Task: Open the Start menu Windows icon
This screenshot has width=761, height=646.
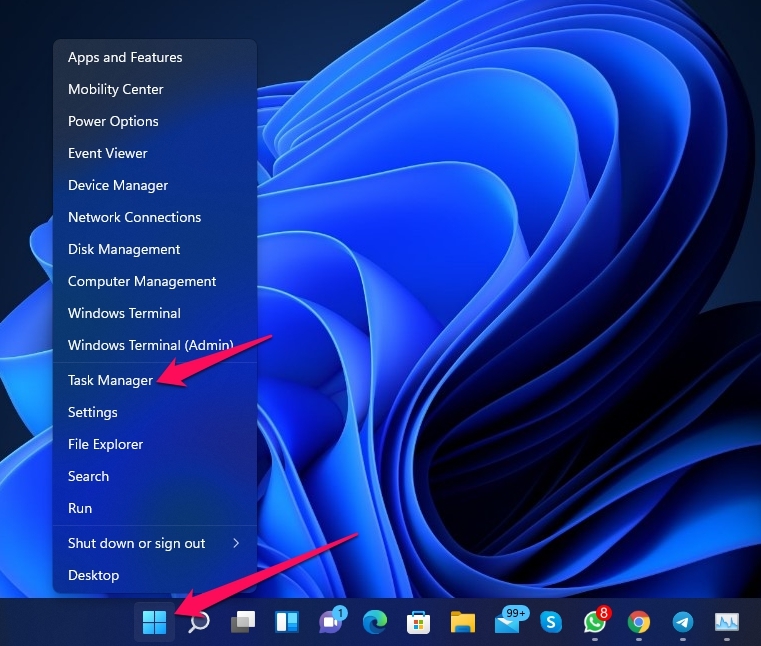Action: click(x=154, y=622)
